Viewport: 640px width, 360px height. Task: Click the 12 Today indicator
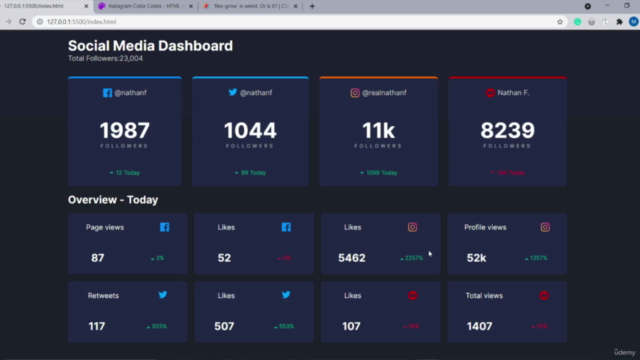pyautogui.click(x=125, y=173)
